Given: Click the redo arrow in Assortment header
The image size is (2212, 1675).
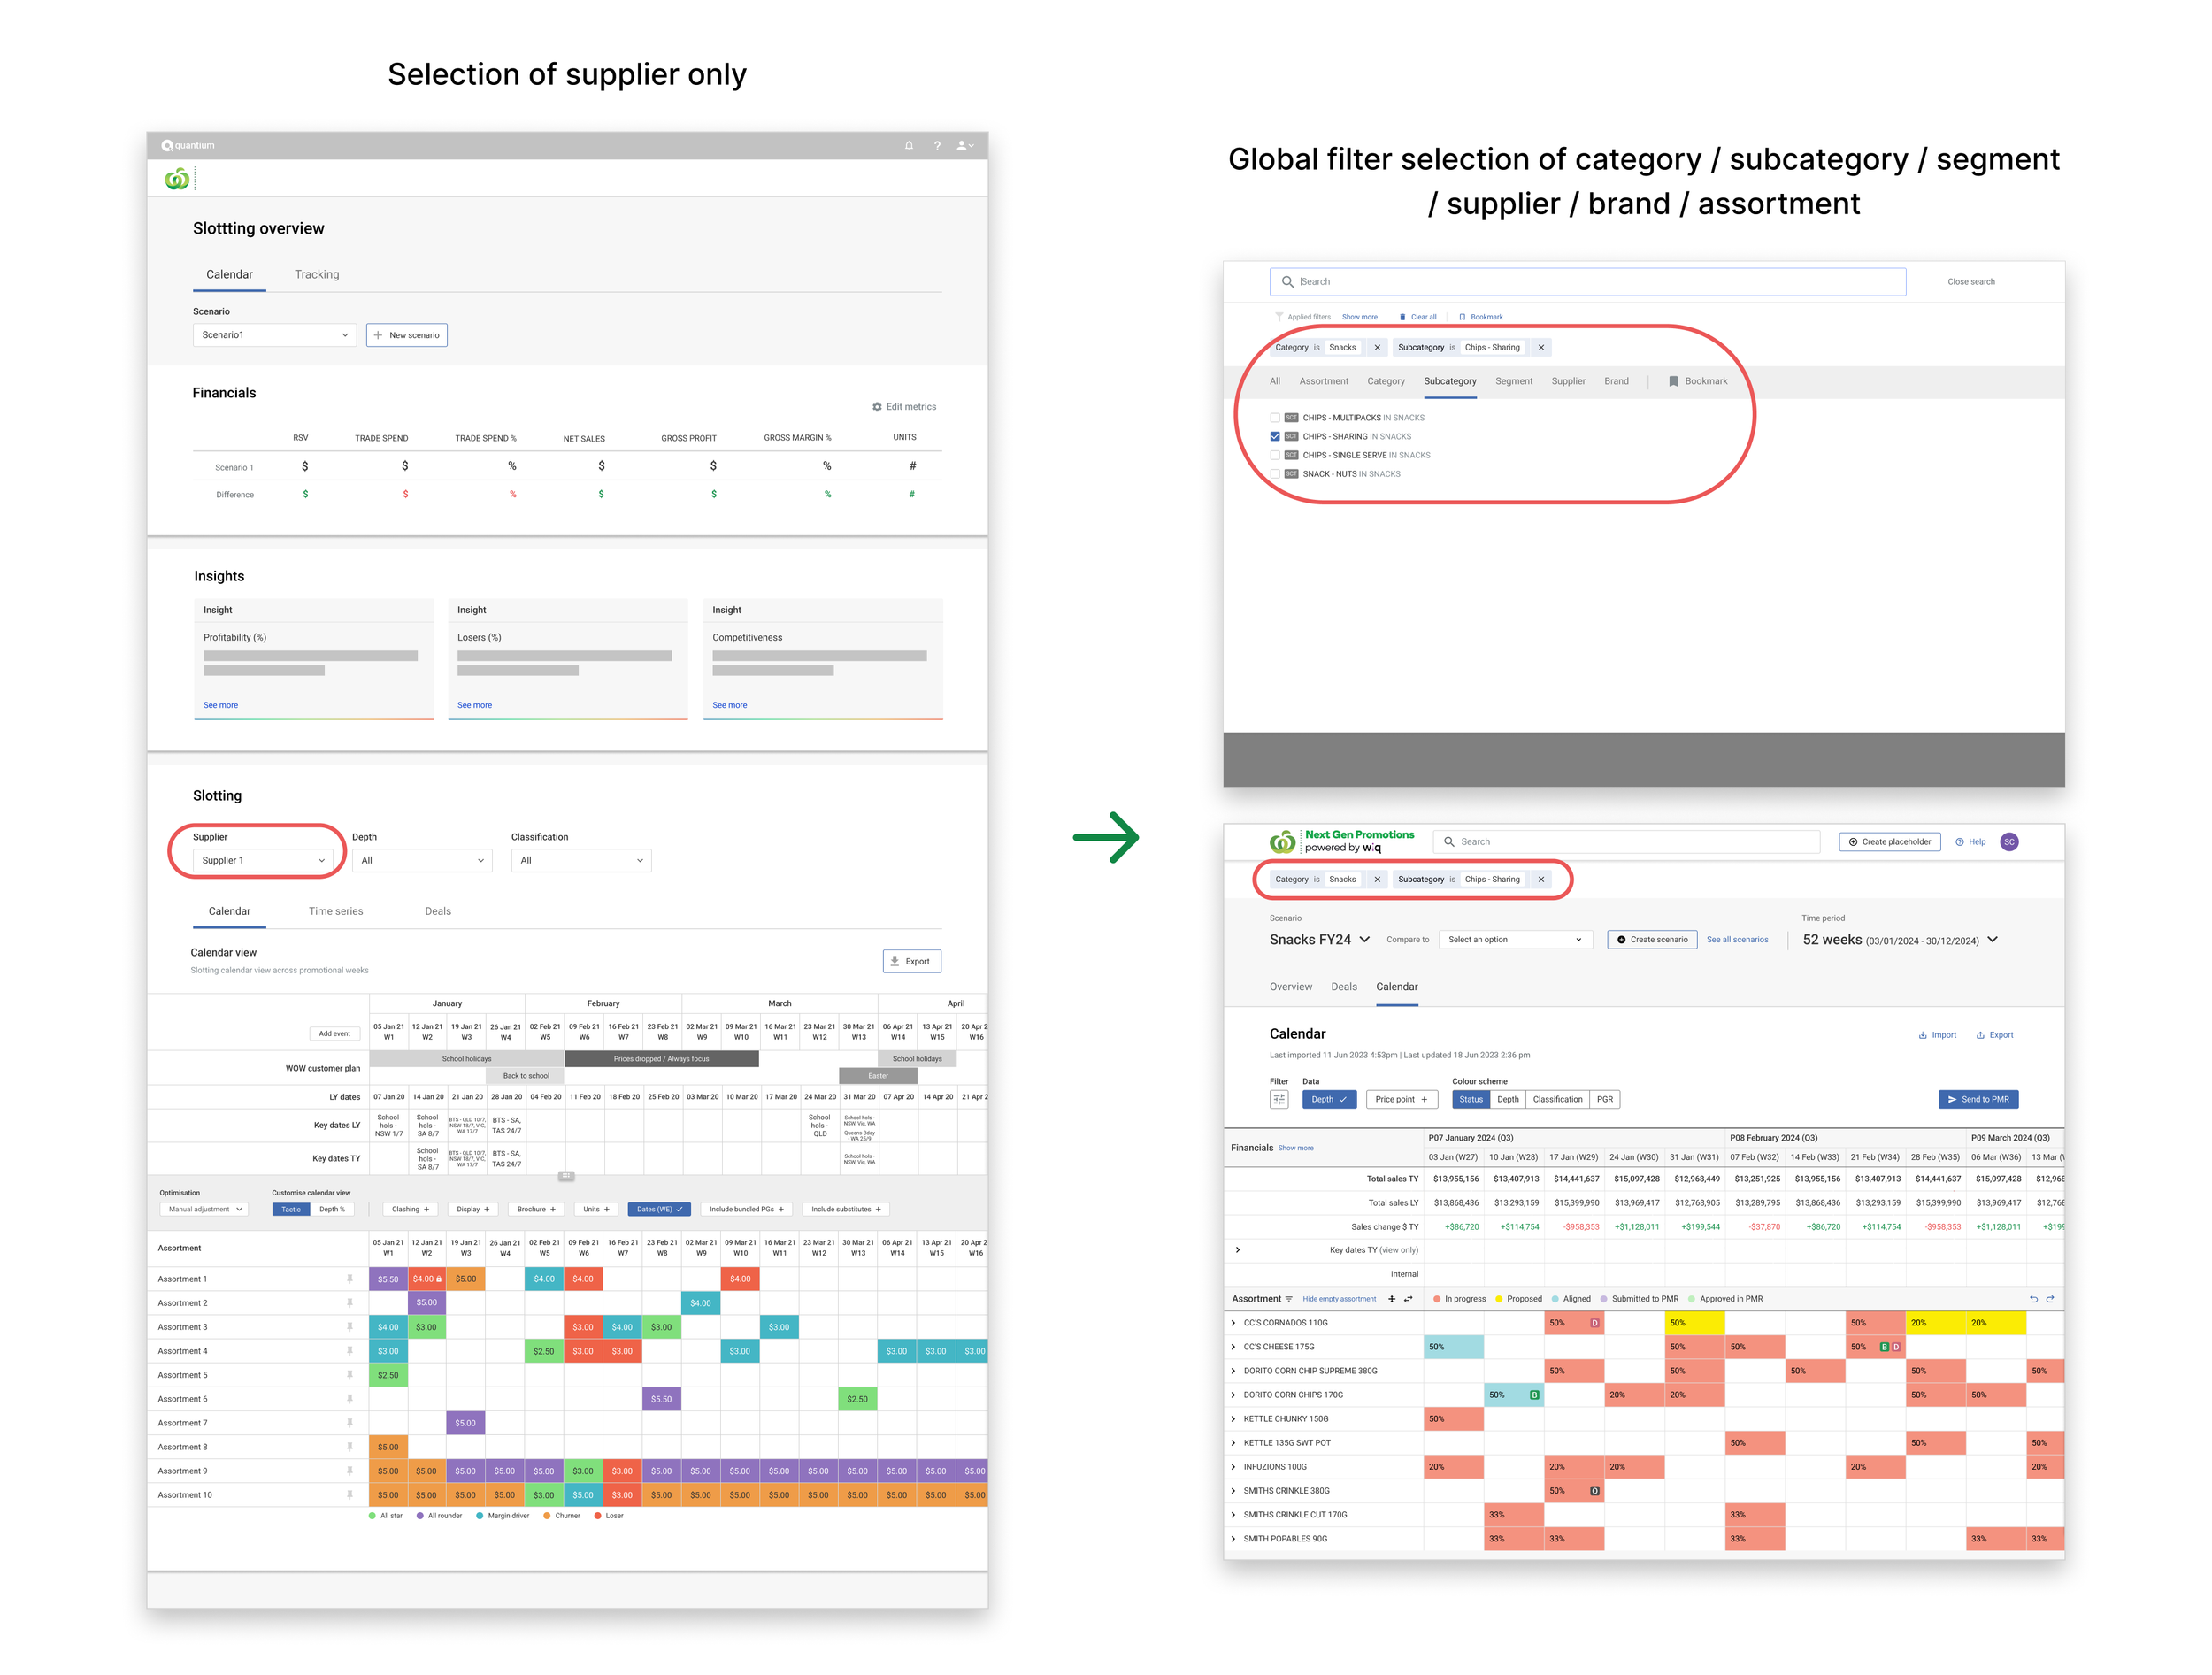Looking at the screenshot, I should point(2050,1299).
